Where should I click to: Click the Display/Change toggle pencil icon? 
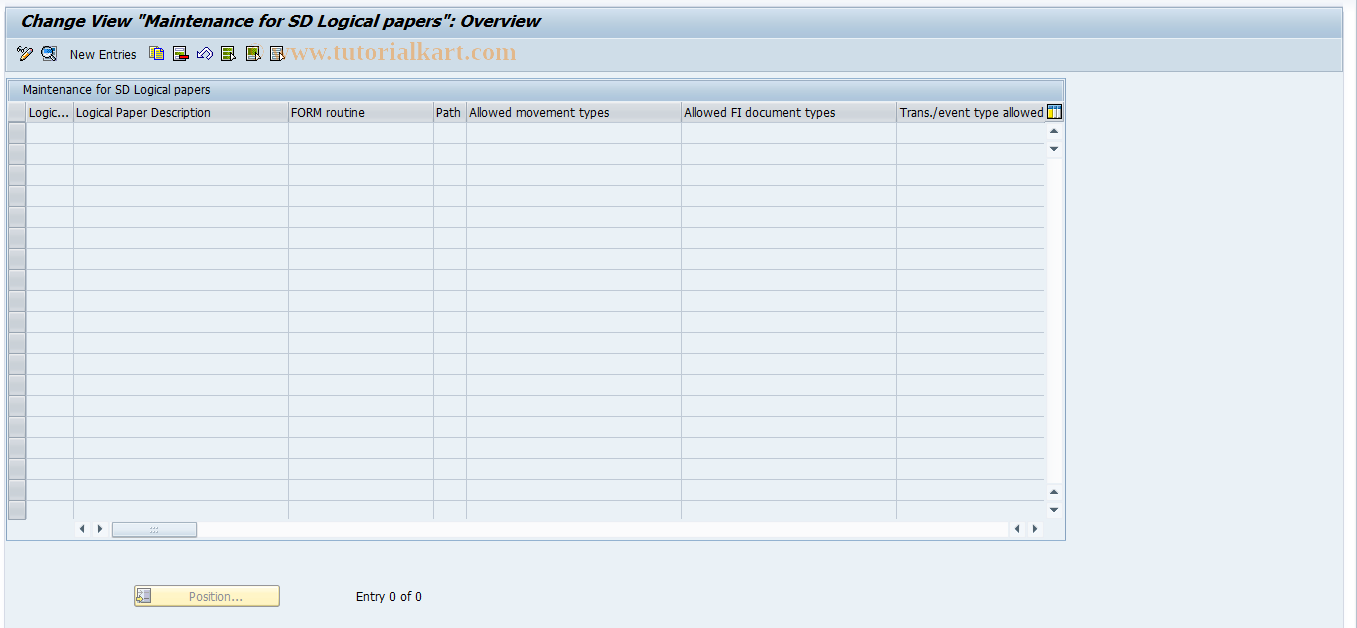pyautogui.click(x=25, y=54)
